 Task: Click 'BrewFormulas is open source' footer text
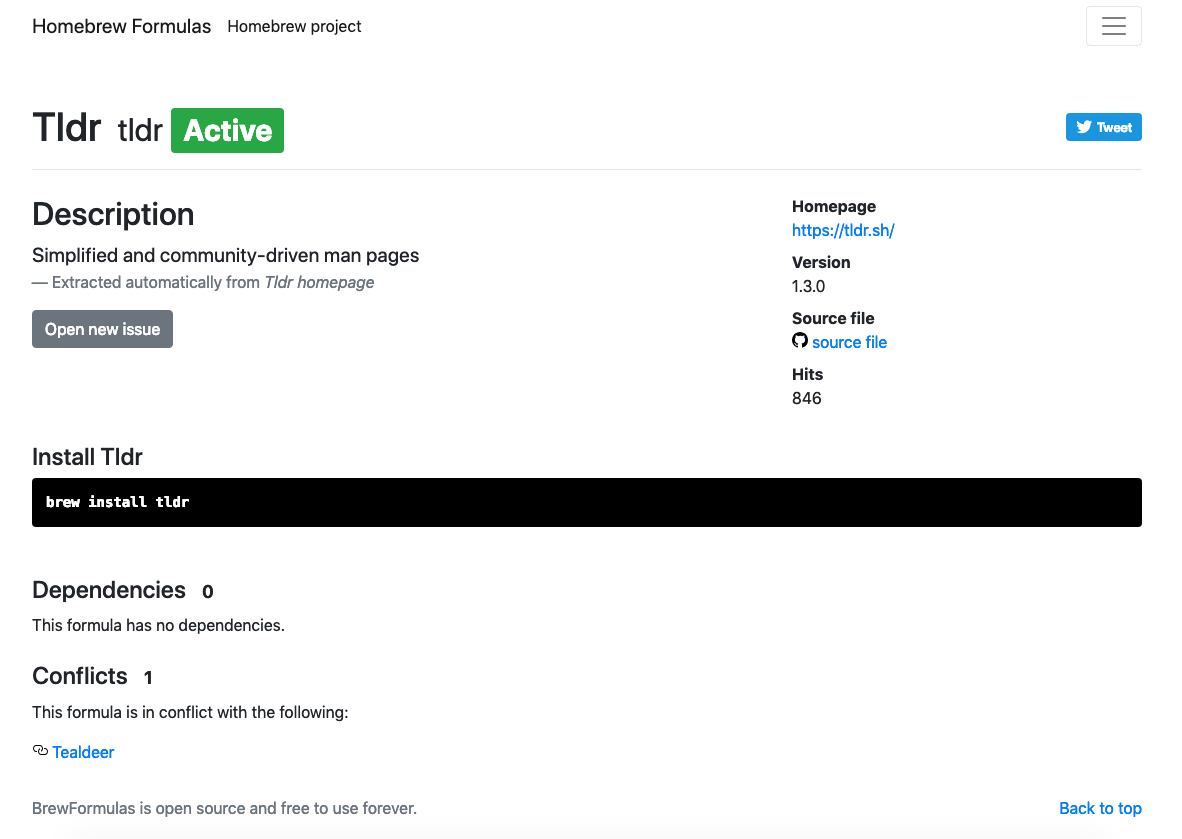pyautogui.click(x=224, y=808)
